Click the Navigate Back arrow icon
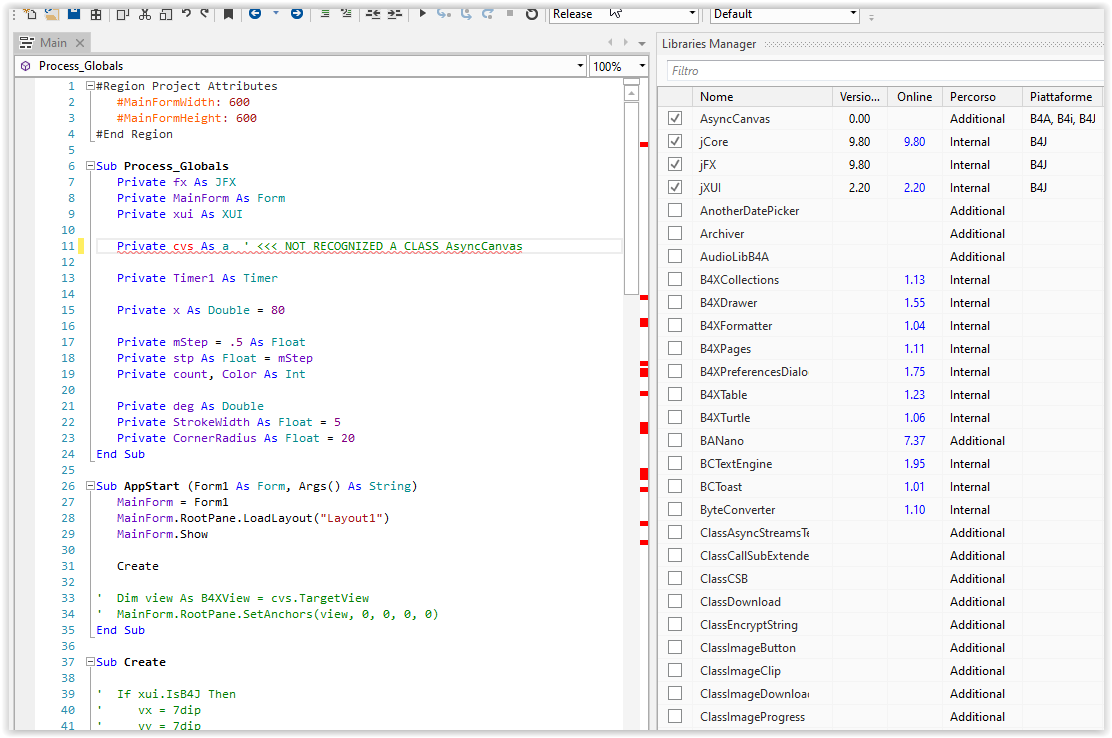Viewport: 1112px width, 738px height. [256, 14]
